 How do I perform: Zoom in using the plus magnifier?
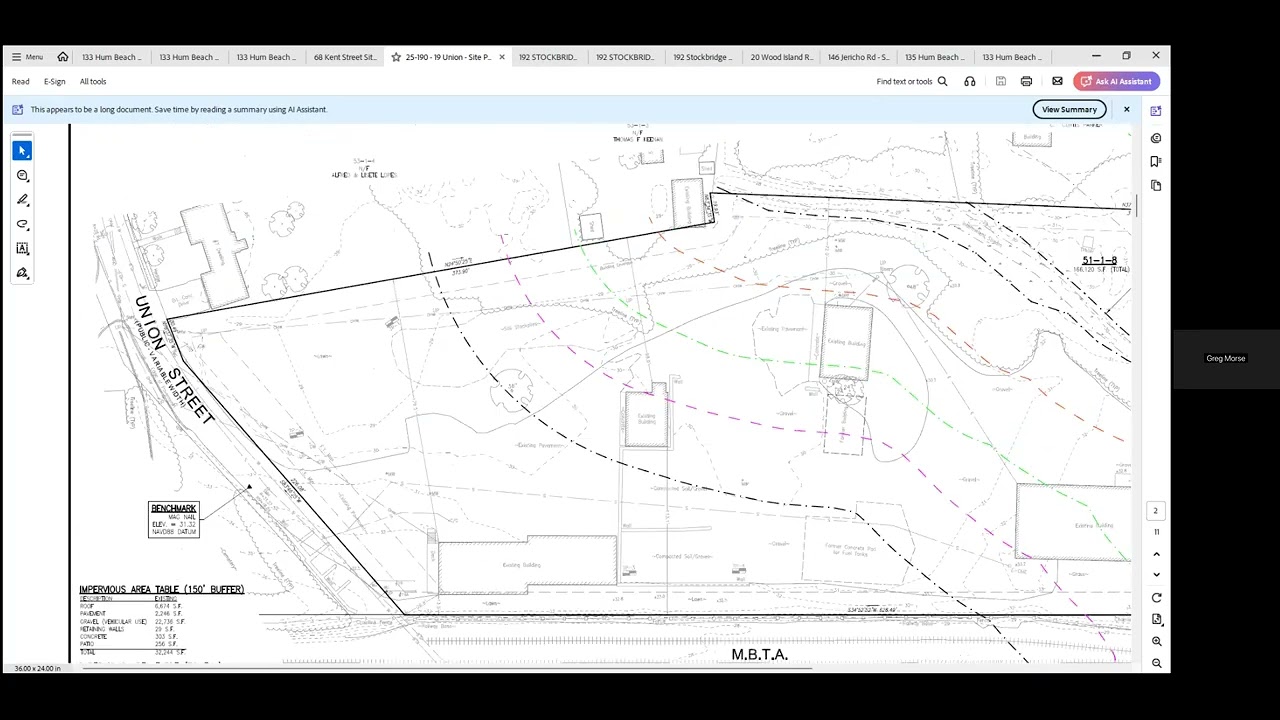tap(1157, 642)
